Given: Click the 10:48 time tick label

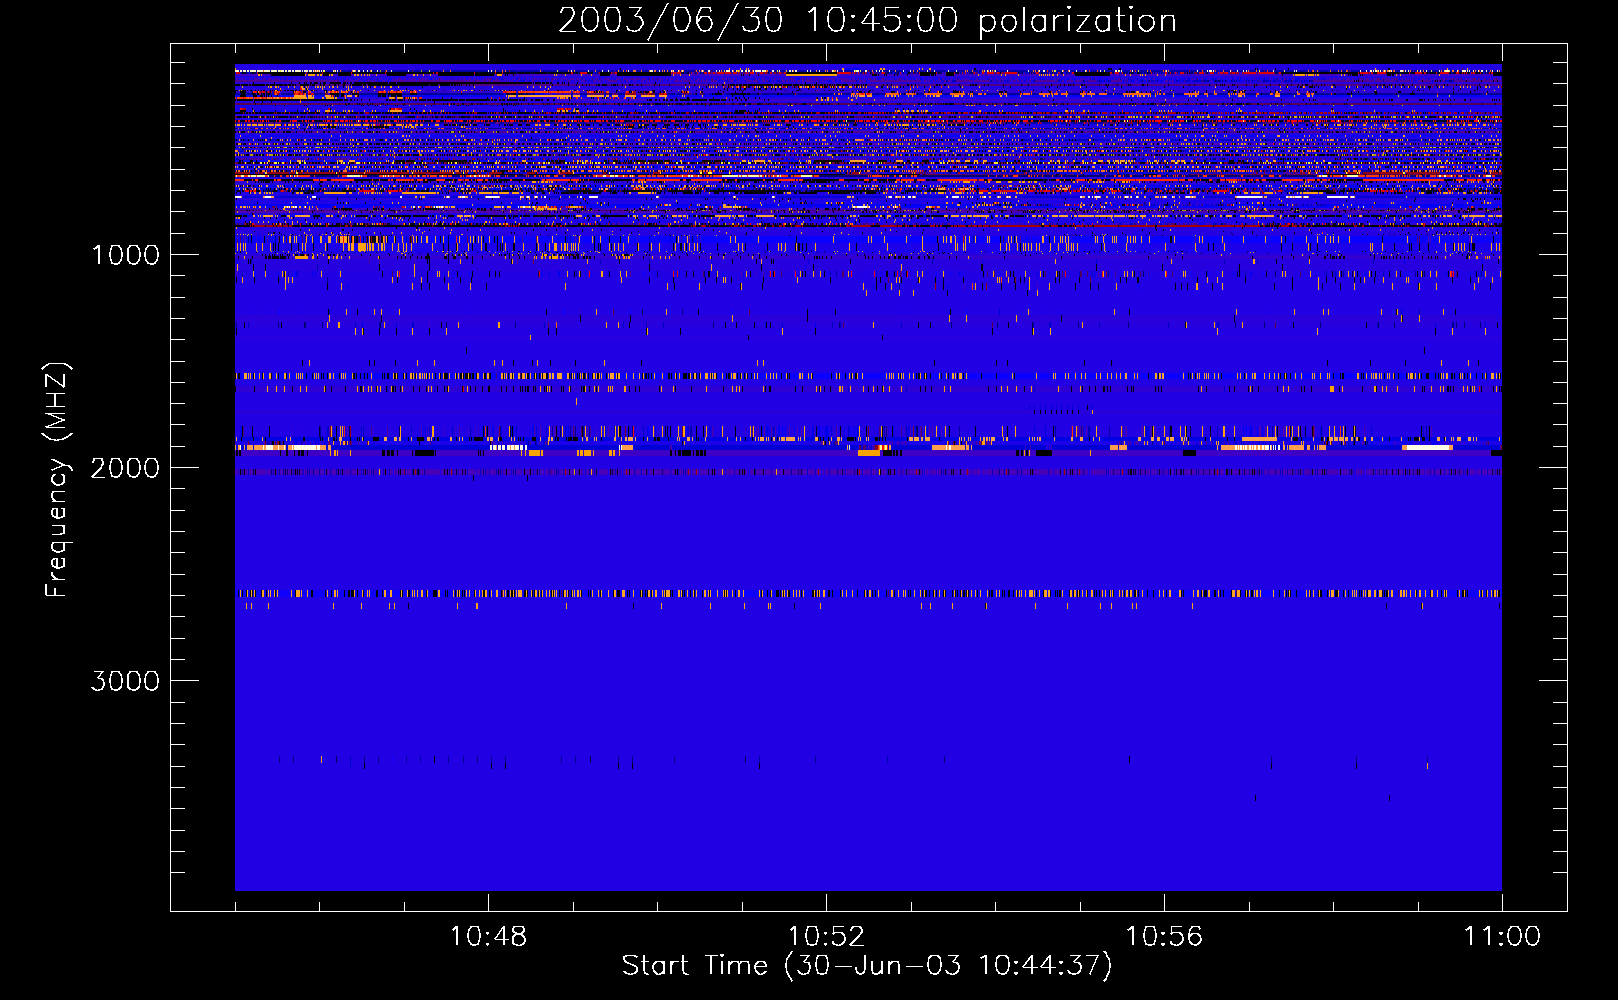Looking at the screenshot, I should point(488,937).
